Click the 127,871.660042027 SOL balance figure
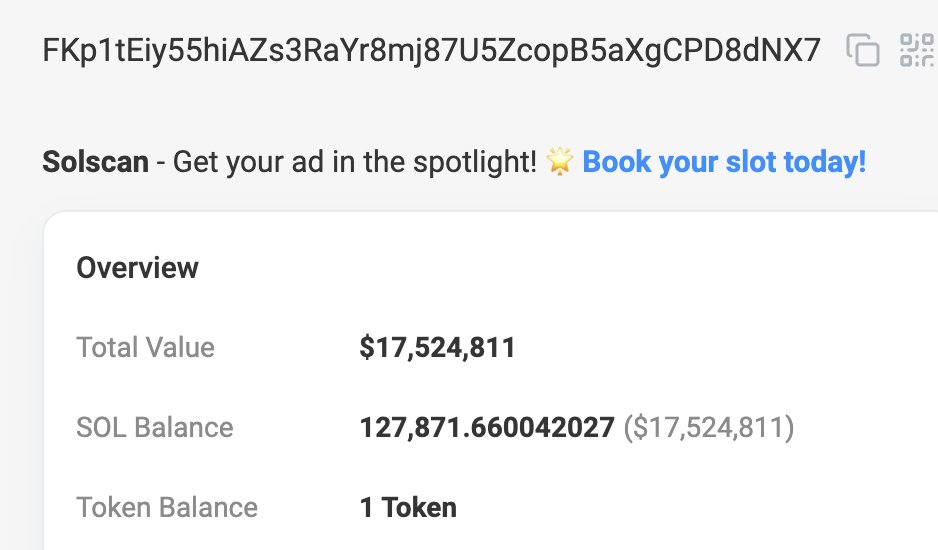Image resolution: width=938 pixels, height=550 pixels. 487,428
